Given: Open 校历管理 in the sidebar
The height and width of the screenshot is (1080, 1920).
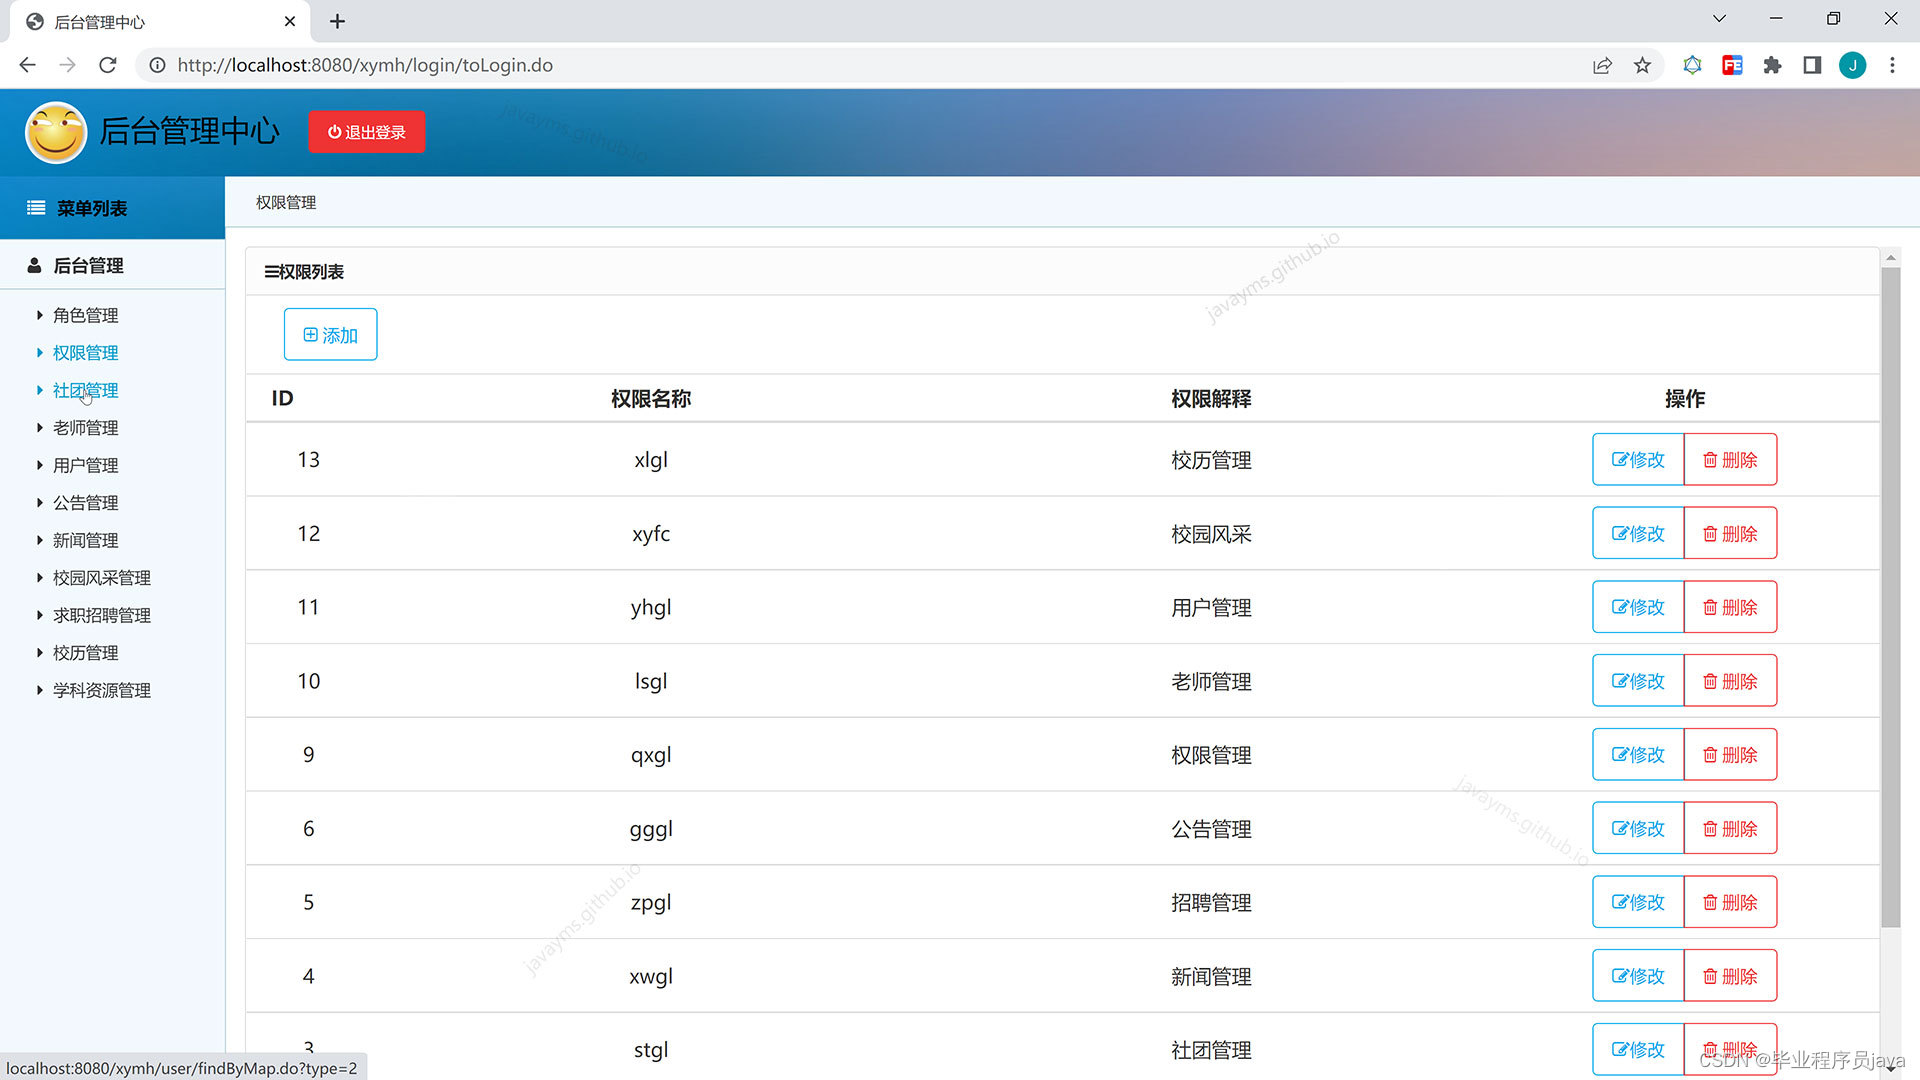Looking at the screenshot, I should point(85,653).
